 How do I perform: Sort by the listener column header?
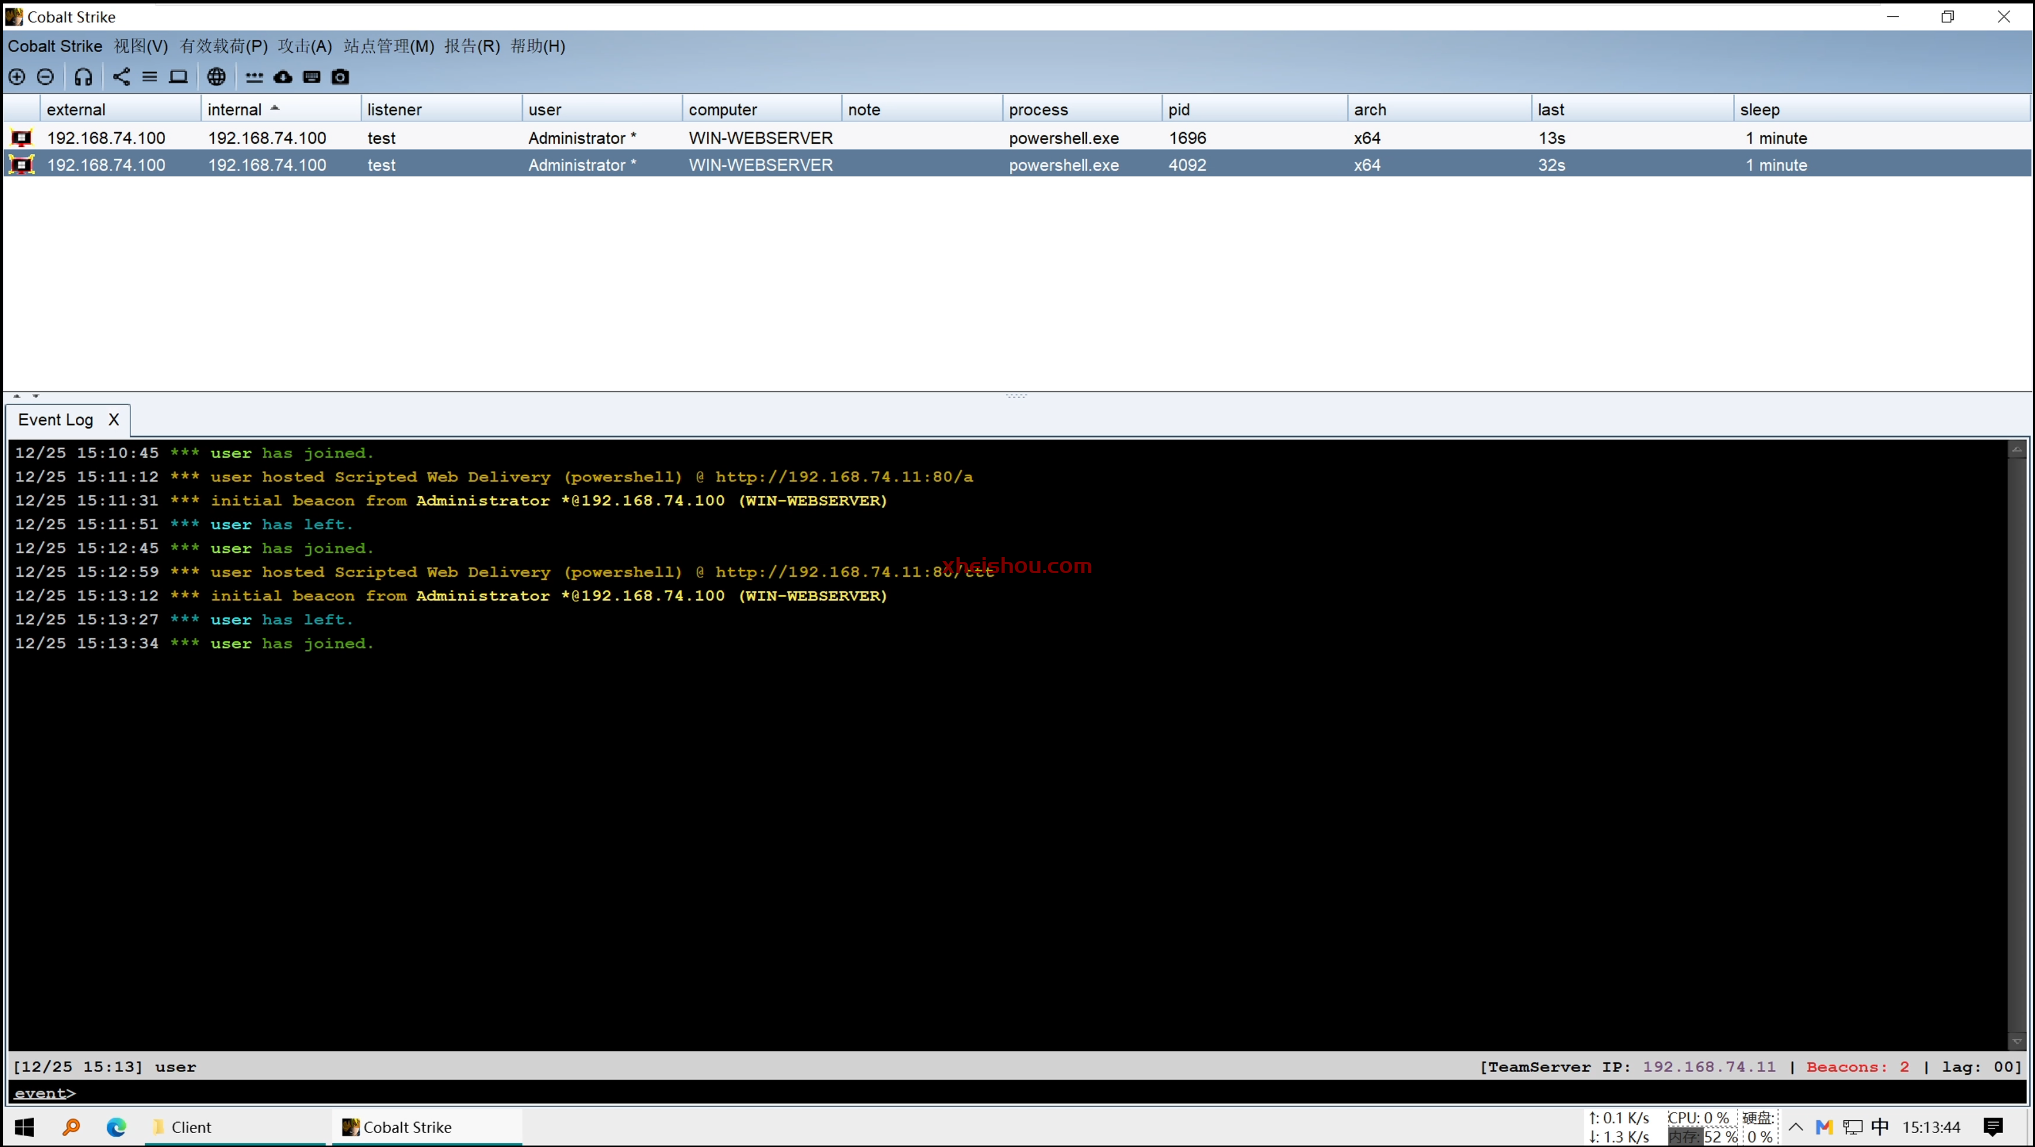(441, 110)
